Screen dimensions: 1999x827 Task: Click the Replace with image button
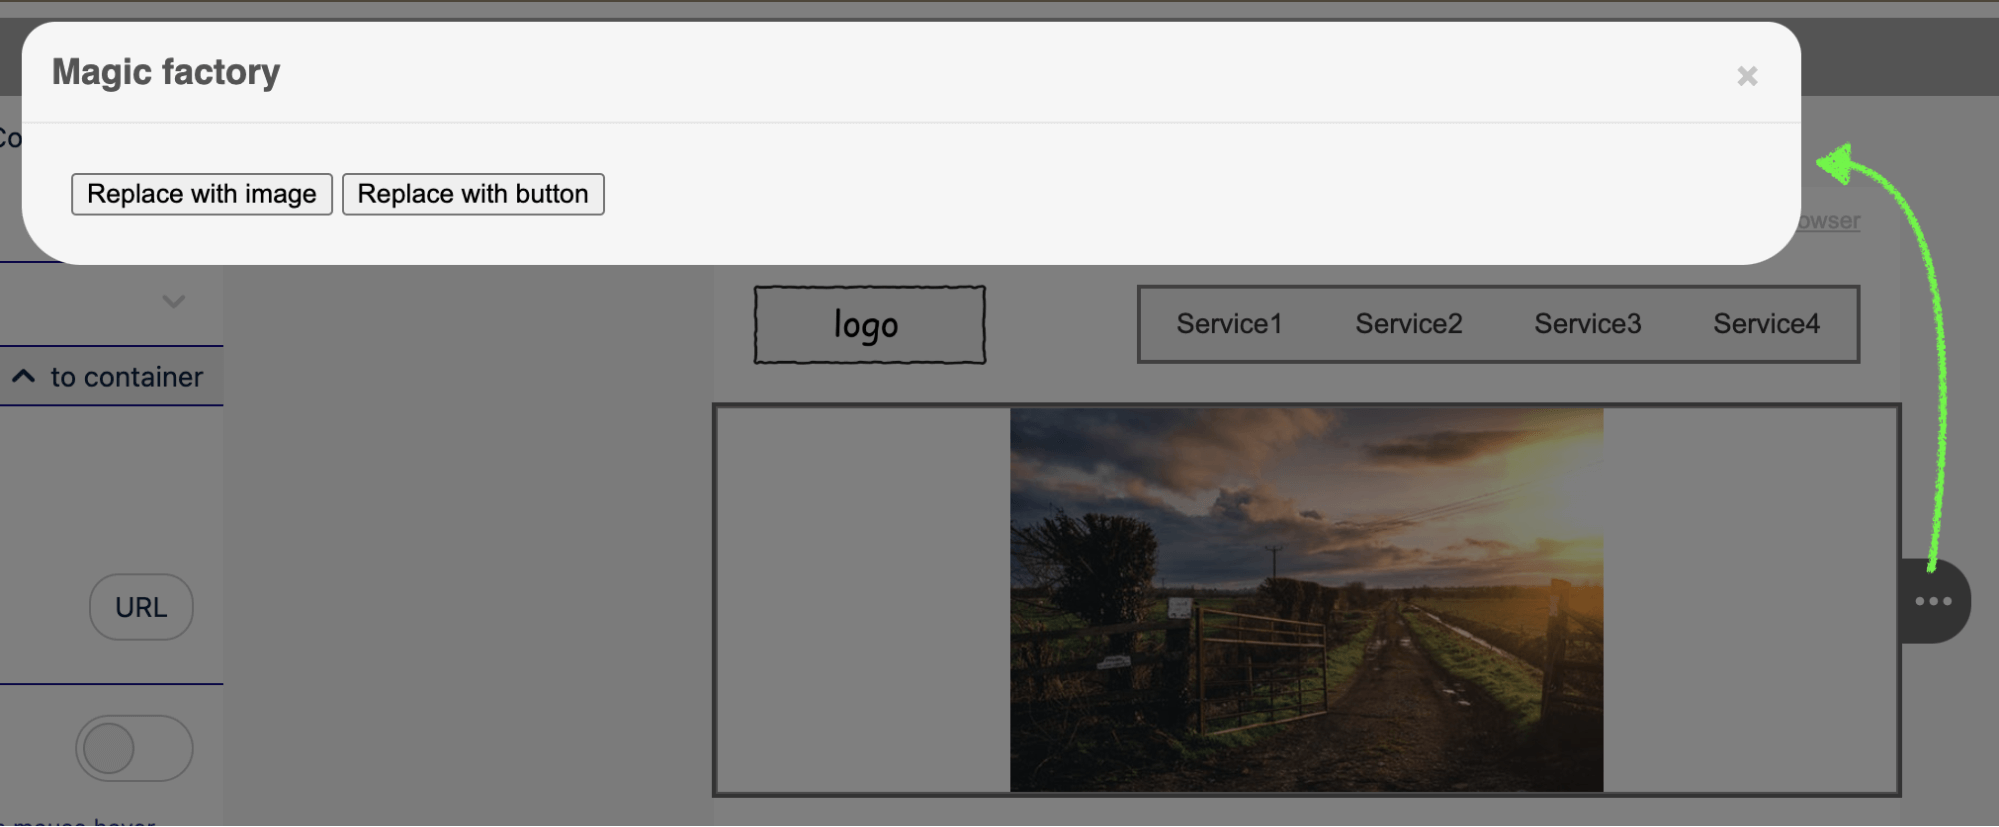coord(201,194)
